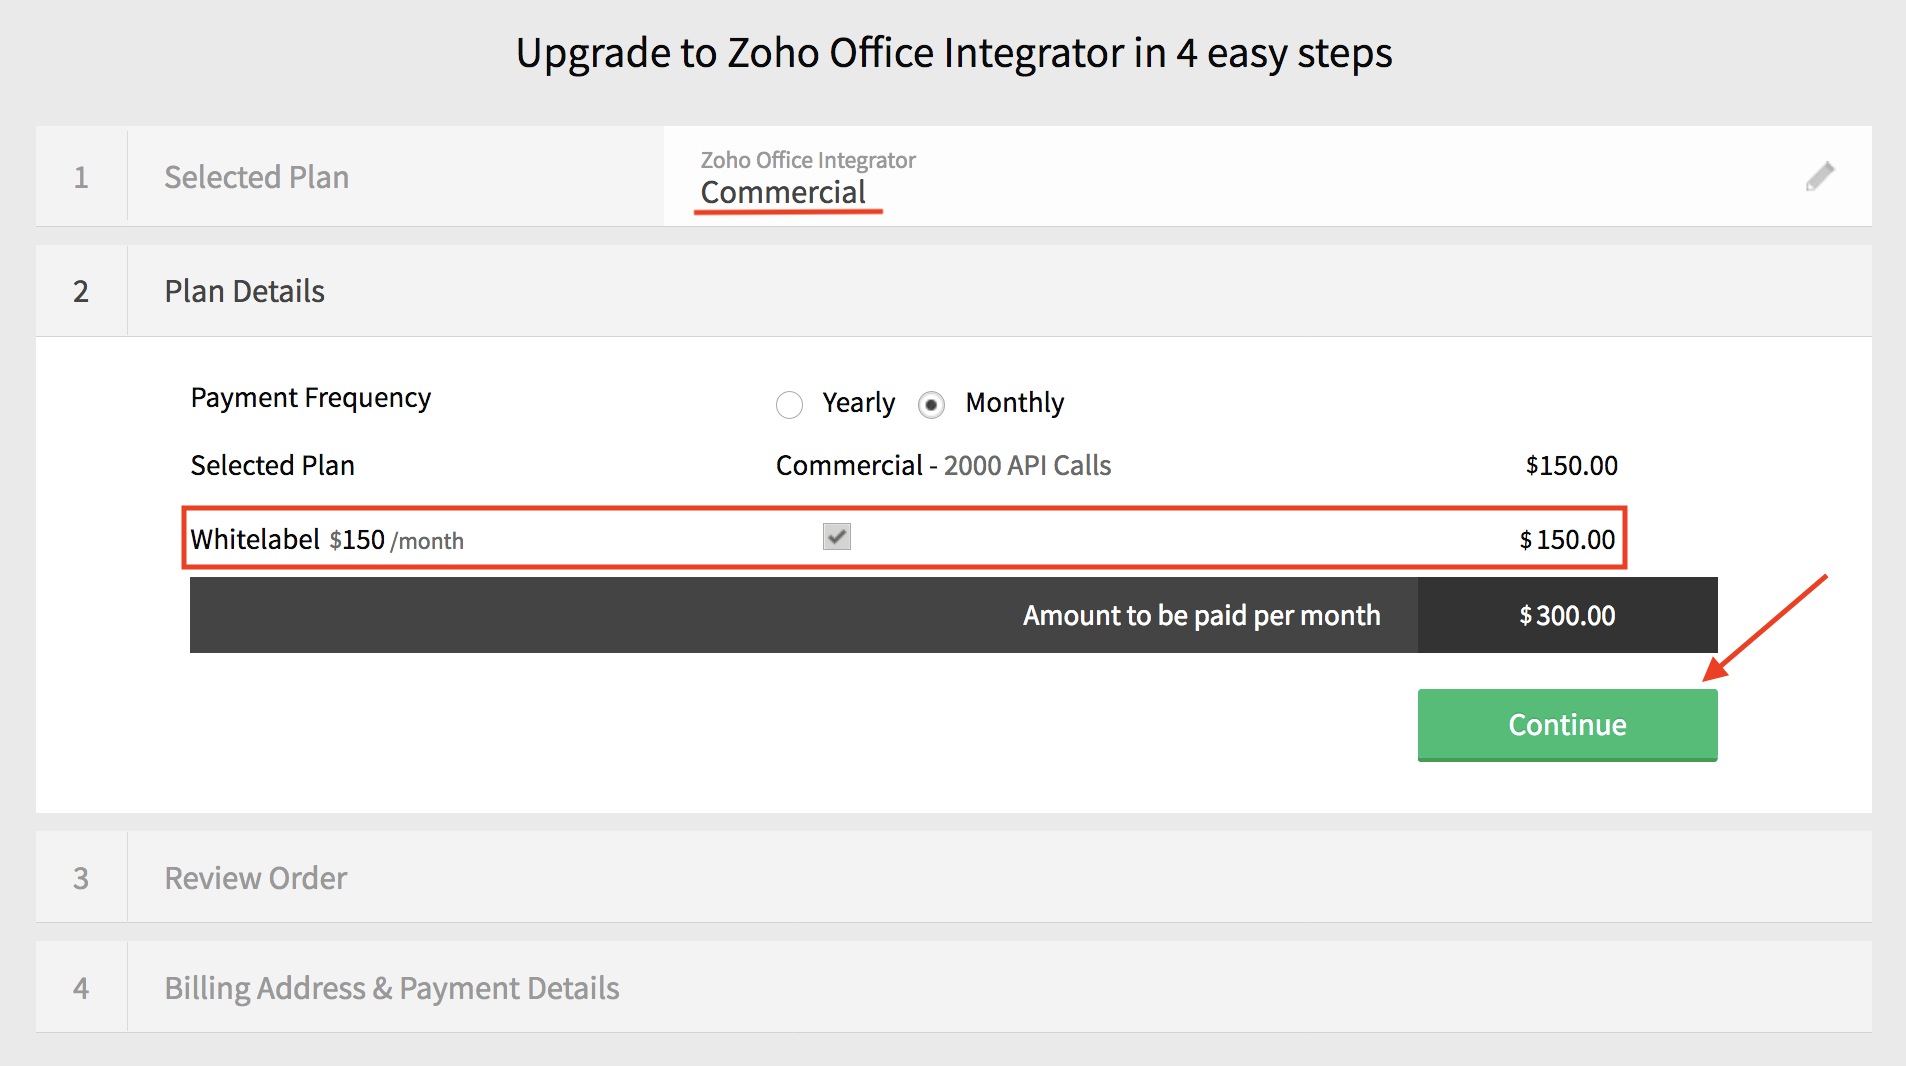Collapse the Plan Details section header
Screen dimensions: 1906x1066
pyautogui.click(x=244, y=291)
